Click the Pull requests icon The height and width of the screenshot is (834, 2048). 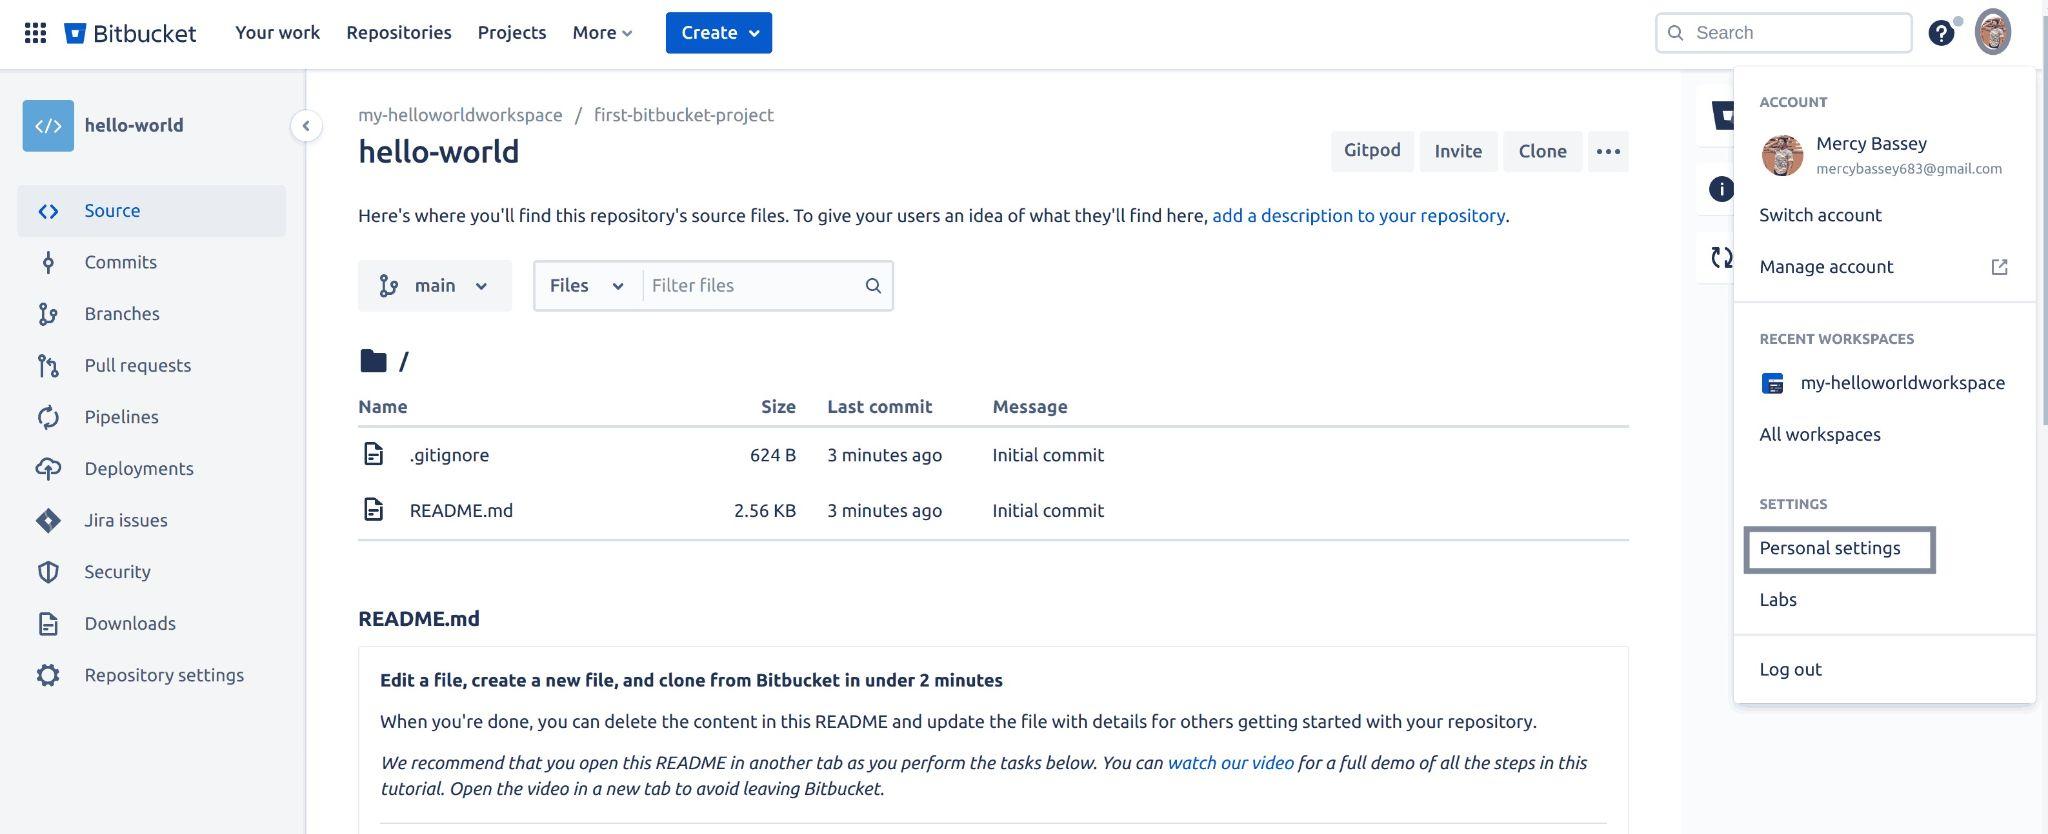click(x=48, y=366)
